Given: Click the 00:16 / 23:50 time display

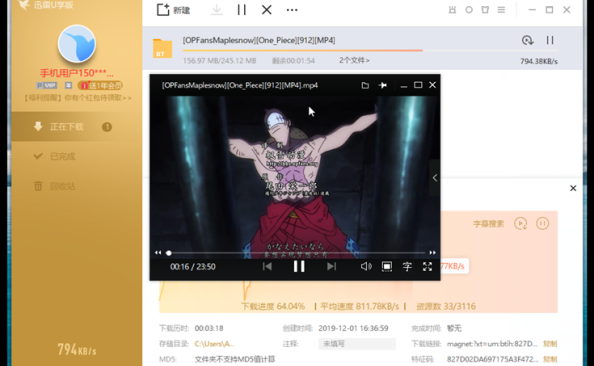Looking at the screenshot, I should point(193,267).
